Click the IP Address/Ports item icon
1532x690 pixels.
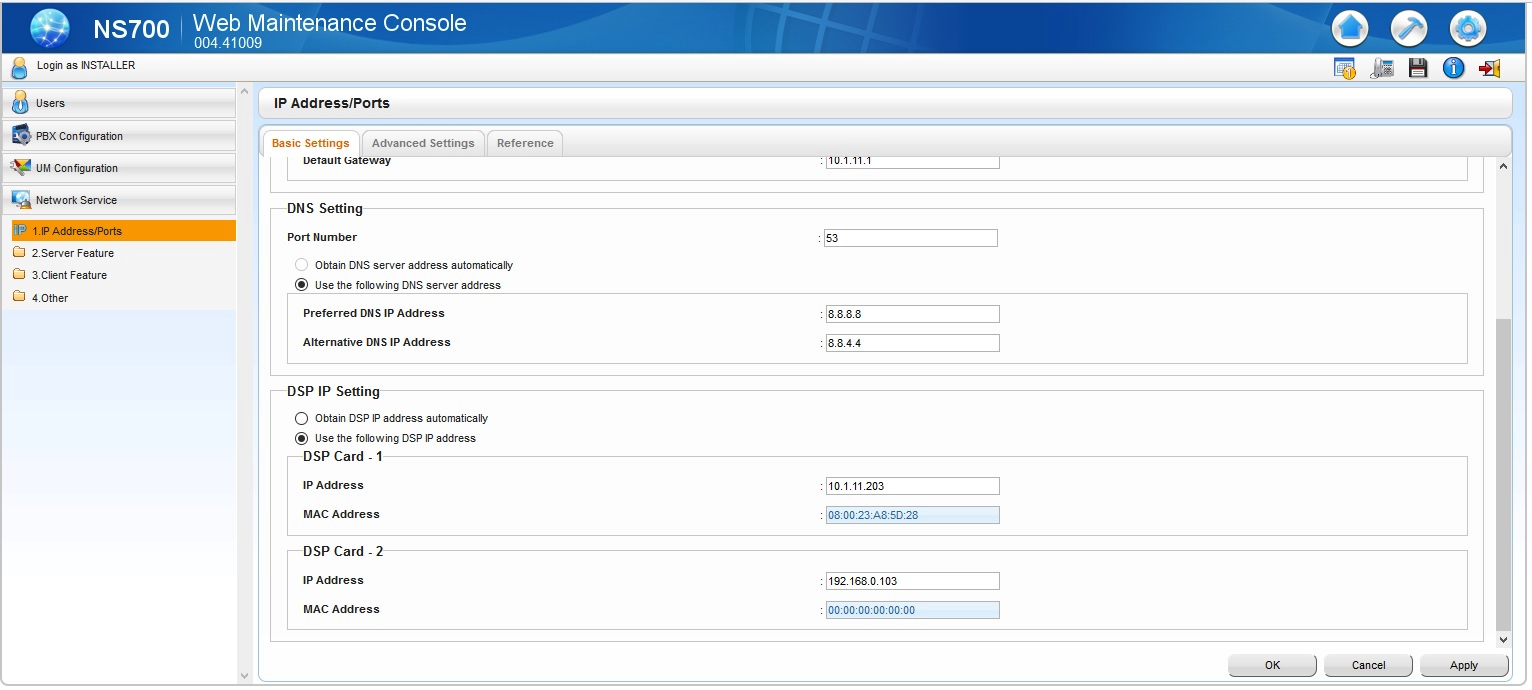tap(20, 231)
